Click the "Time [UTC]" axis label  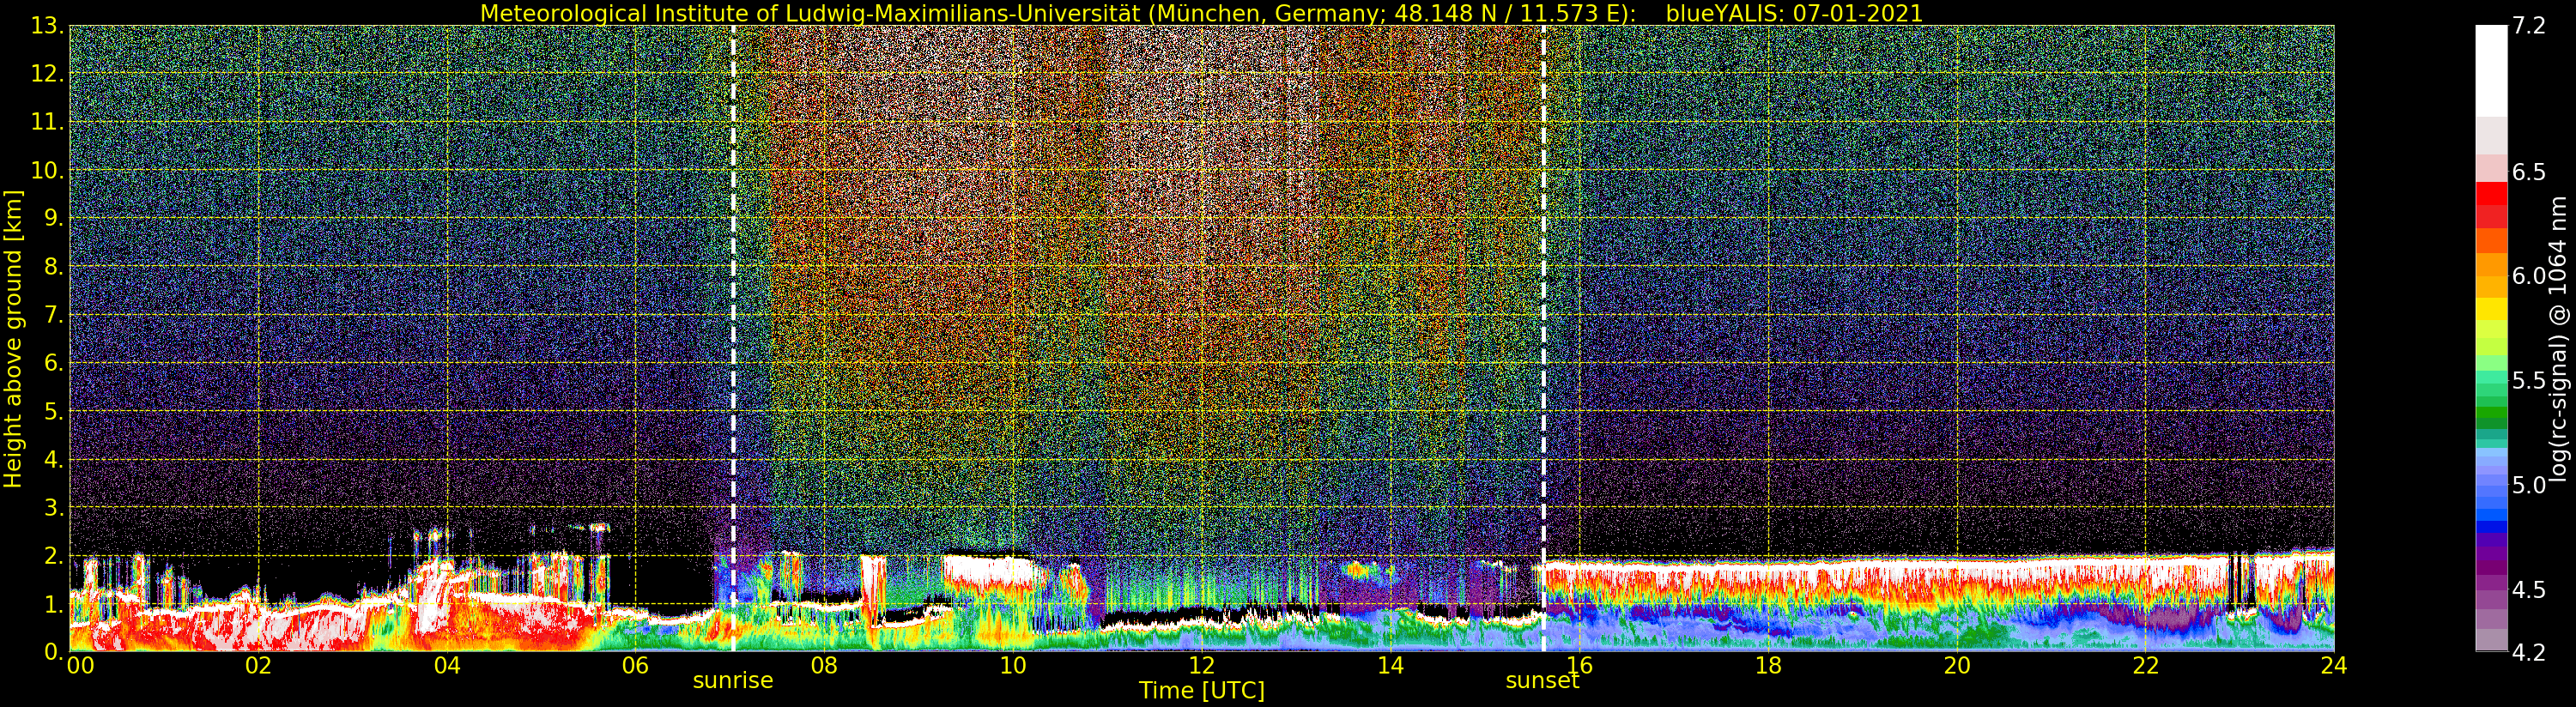1202,690
